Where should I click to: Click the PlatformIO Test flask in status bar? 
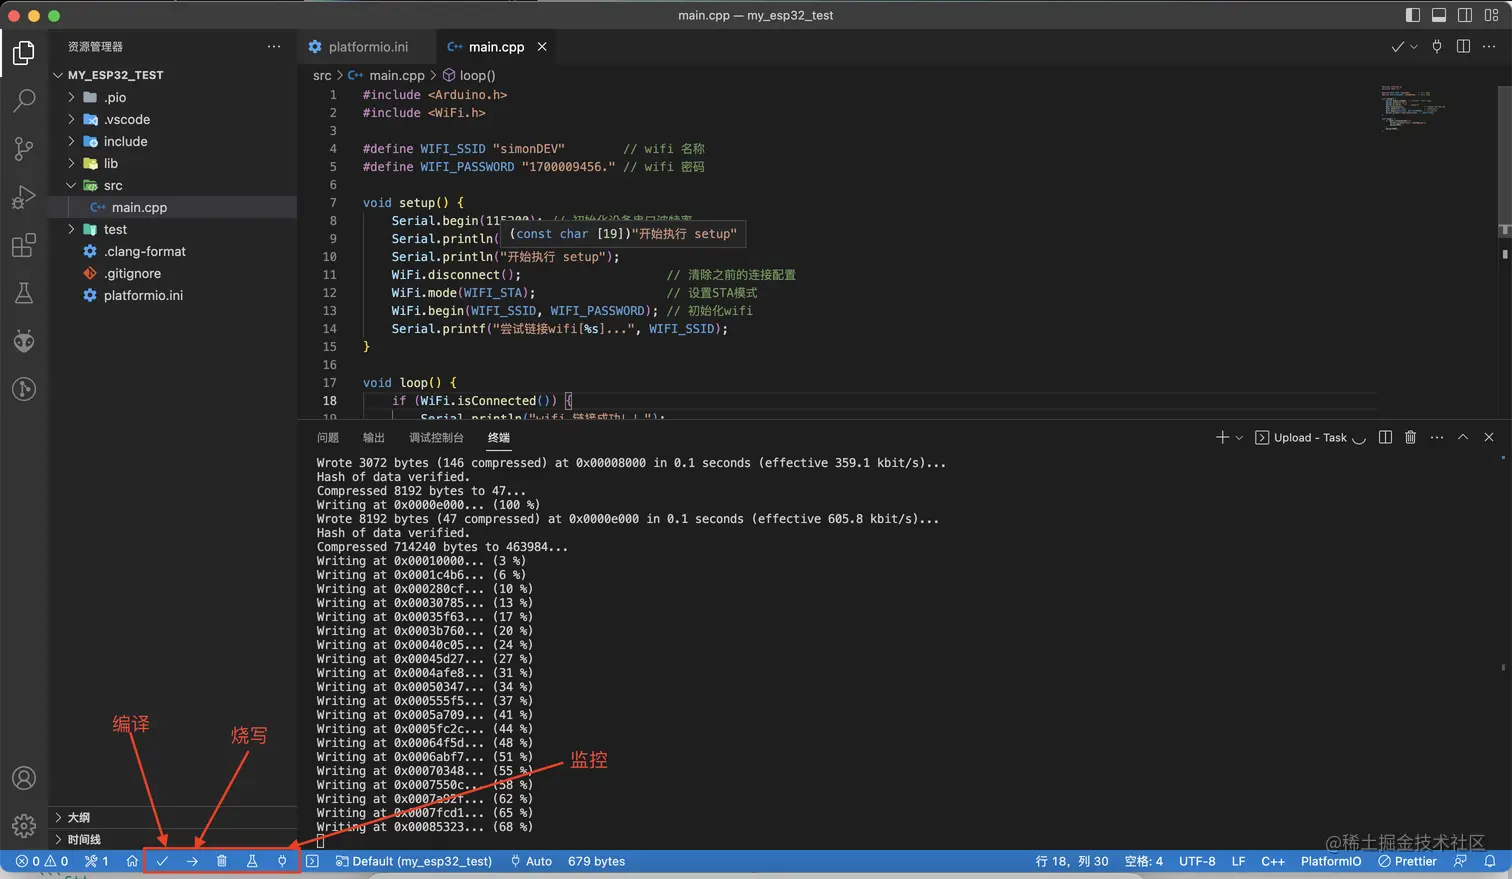tap(252, 861)
